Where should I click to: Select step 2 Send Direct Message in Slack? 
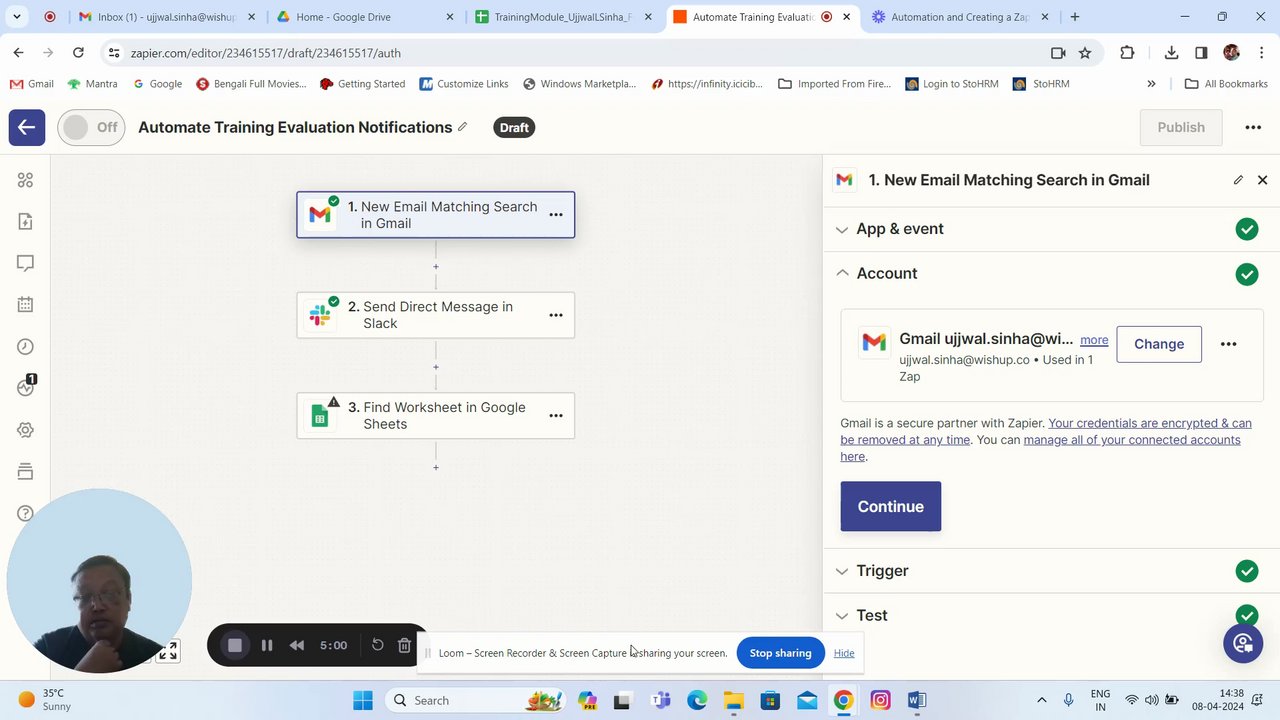click(436, 315)
